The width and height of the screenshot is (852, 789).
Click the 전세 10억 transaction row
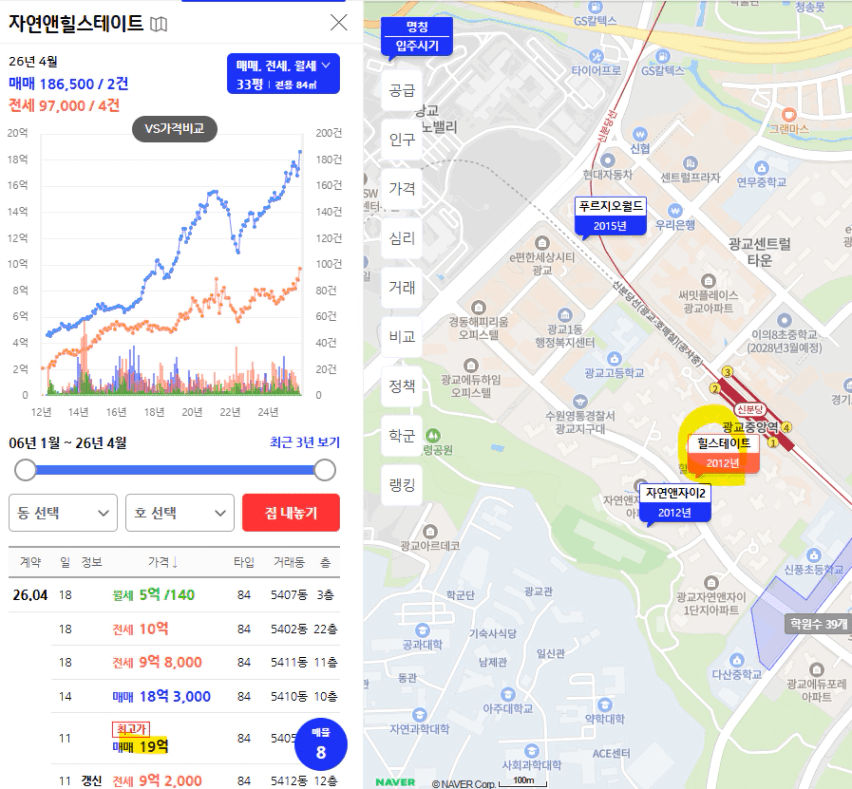click(196, 629)
